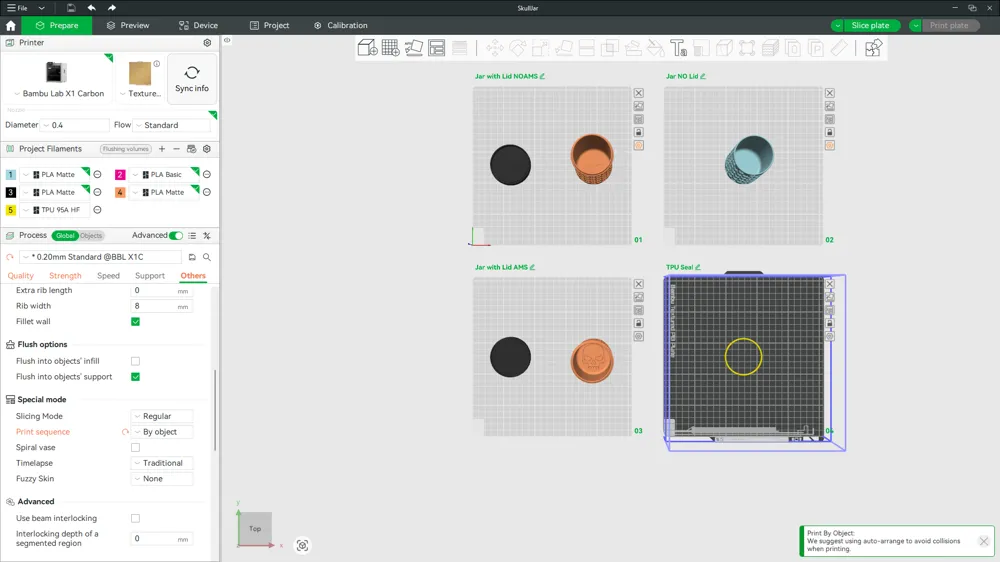Click the home icon

[x=11, y=26]
